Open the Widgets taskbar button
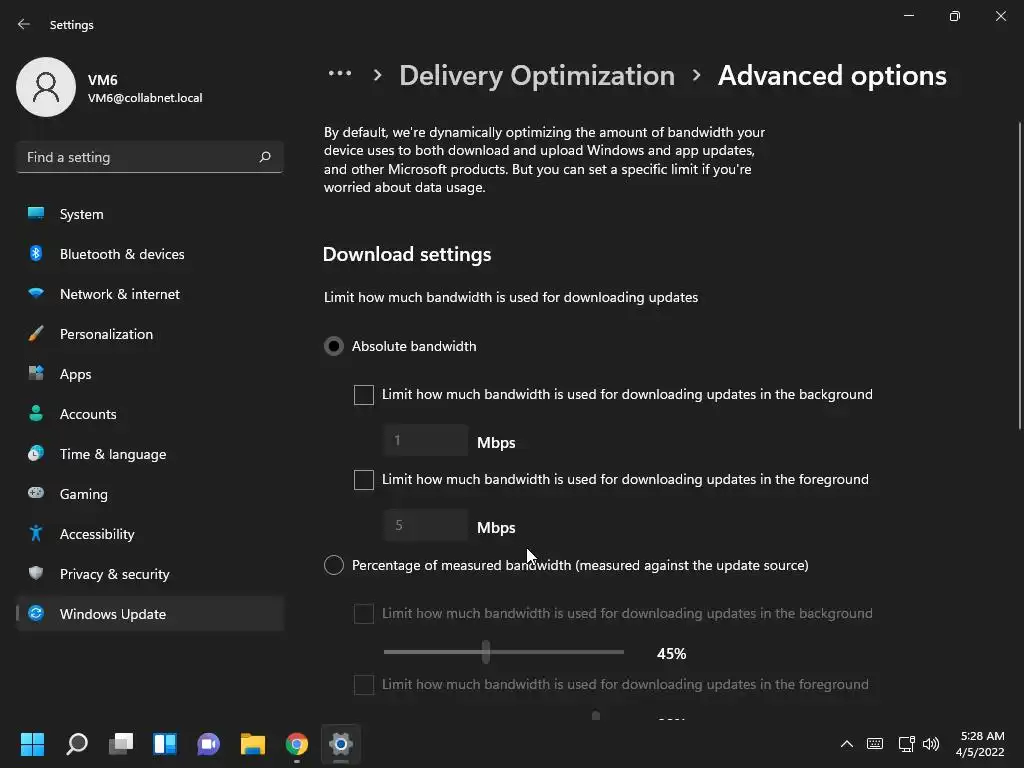This screenshot has height=768, width=1024. point(165,744)
